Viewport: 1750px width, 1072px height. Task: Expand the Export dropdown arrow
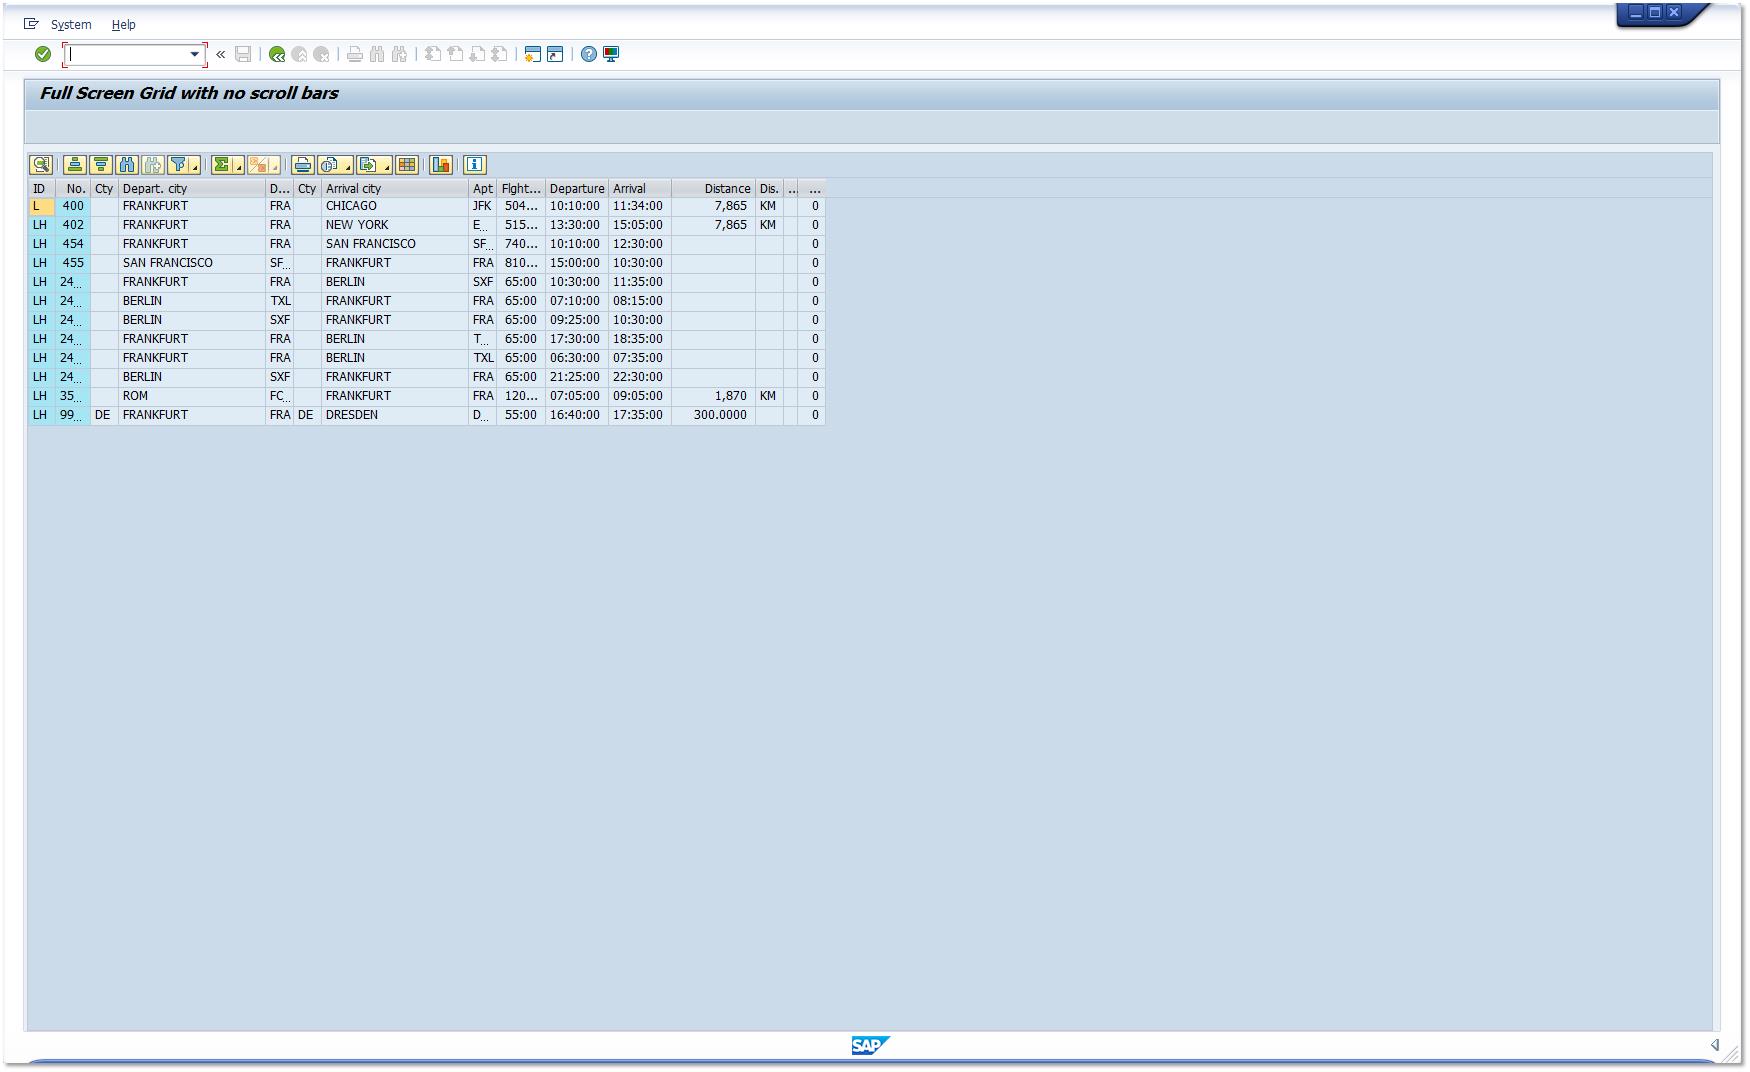pyautogui.click(x=387, y=166)
